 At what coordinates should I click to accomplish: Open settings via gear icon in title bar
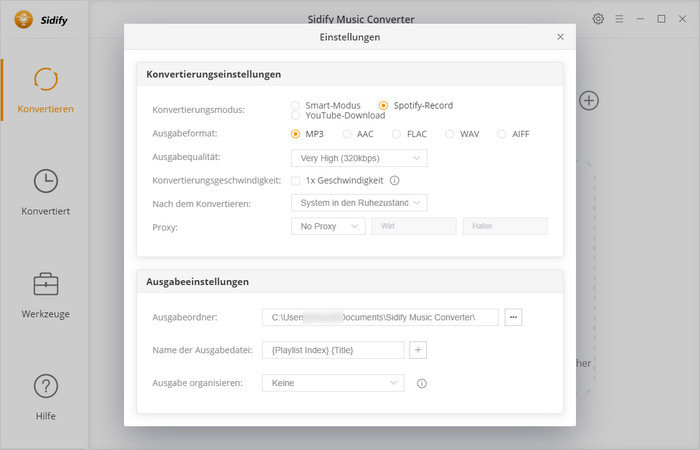[598, 19]
